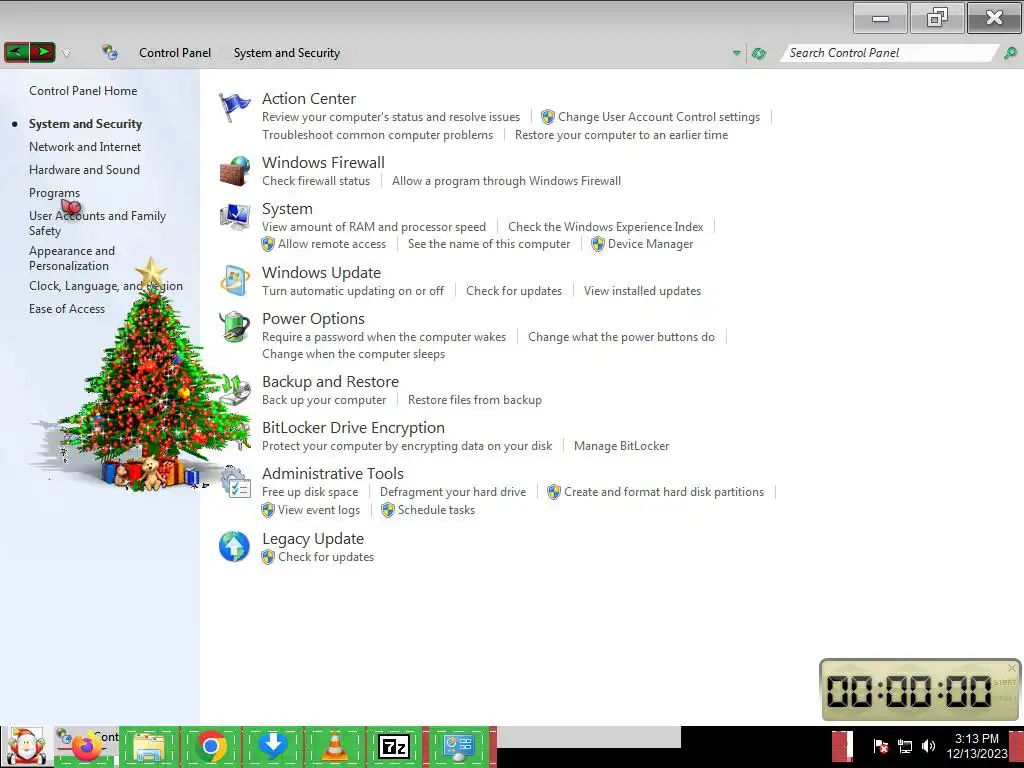The image size is (1024, 768).
Task: Click Create and format hard disk partitions
Action: tap(664, 492)
